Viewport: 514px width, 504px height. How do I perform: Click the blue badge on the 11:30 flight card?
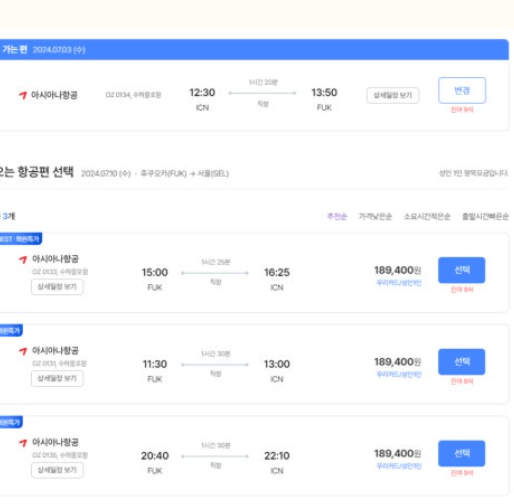click(11, 330)
